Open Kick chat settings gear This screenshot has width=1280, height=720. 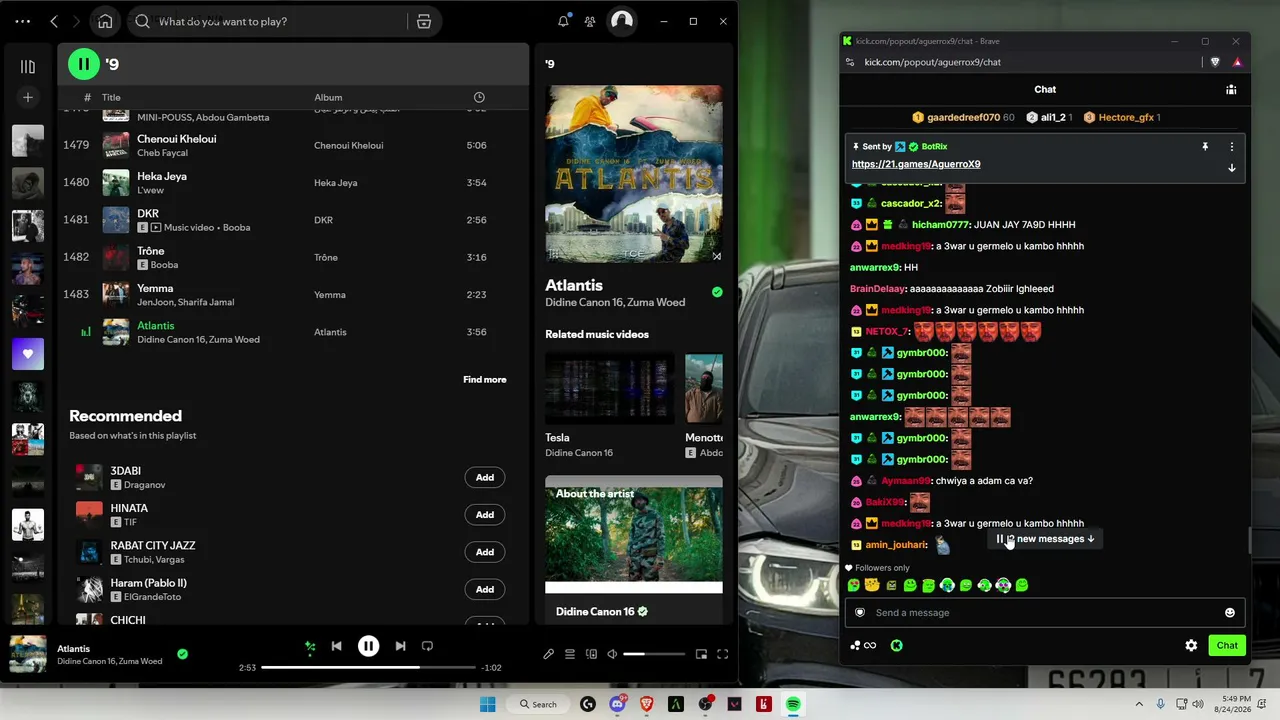(x=1191, y=645)
